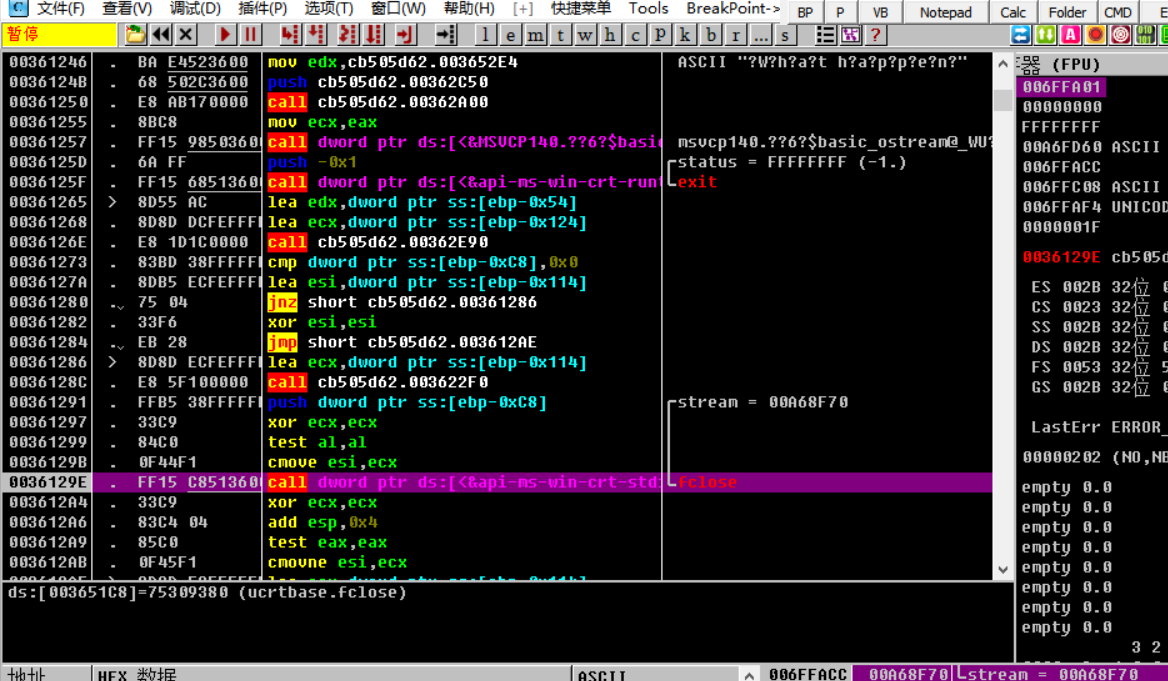Click the Close program X icon
The width and height of the screenshot is (1168, 681).
[x=186, y=35]
